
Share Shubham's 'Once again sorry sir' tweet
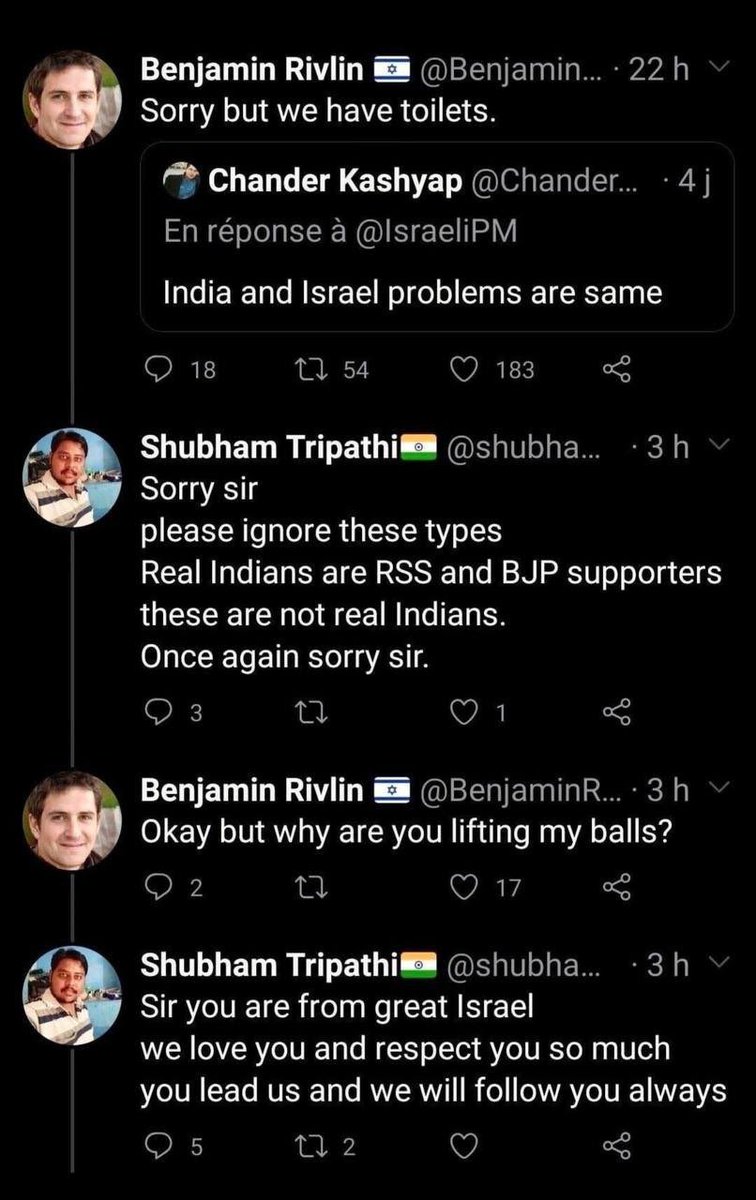[618, 713]
